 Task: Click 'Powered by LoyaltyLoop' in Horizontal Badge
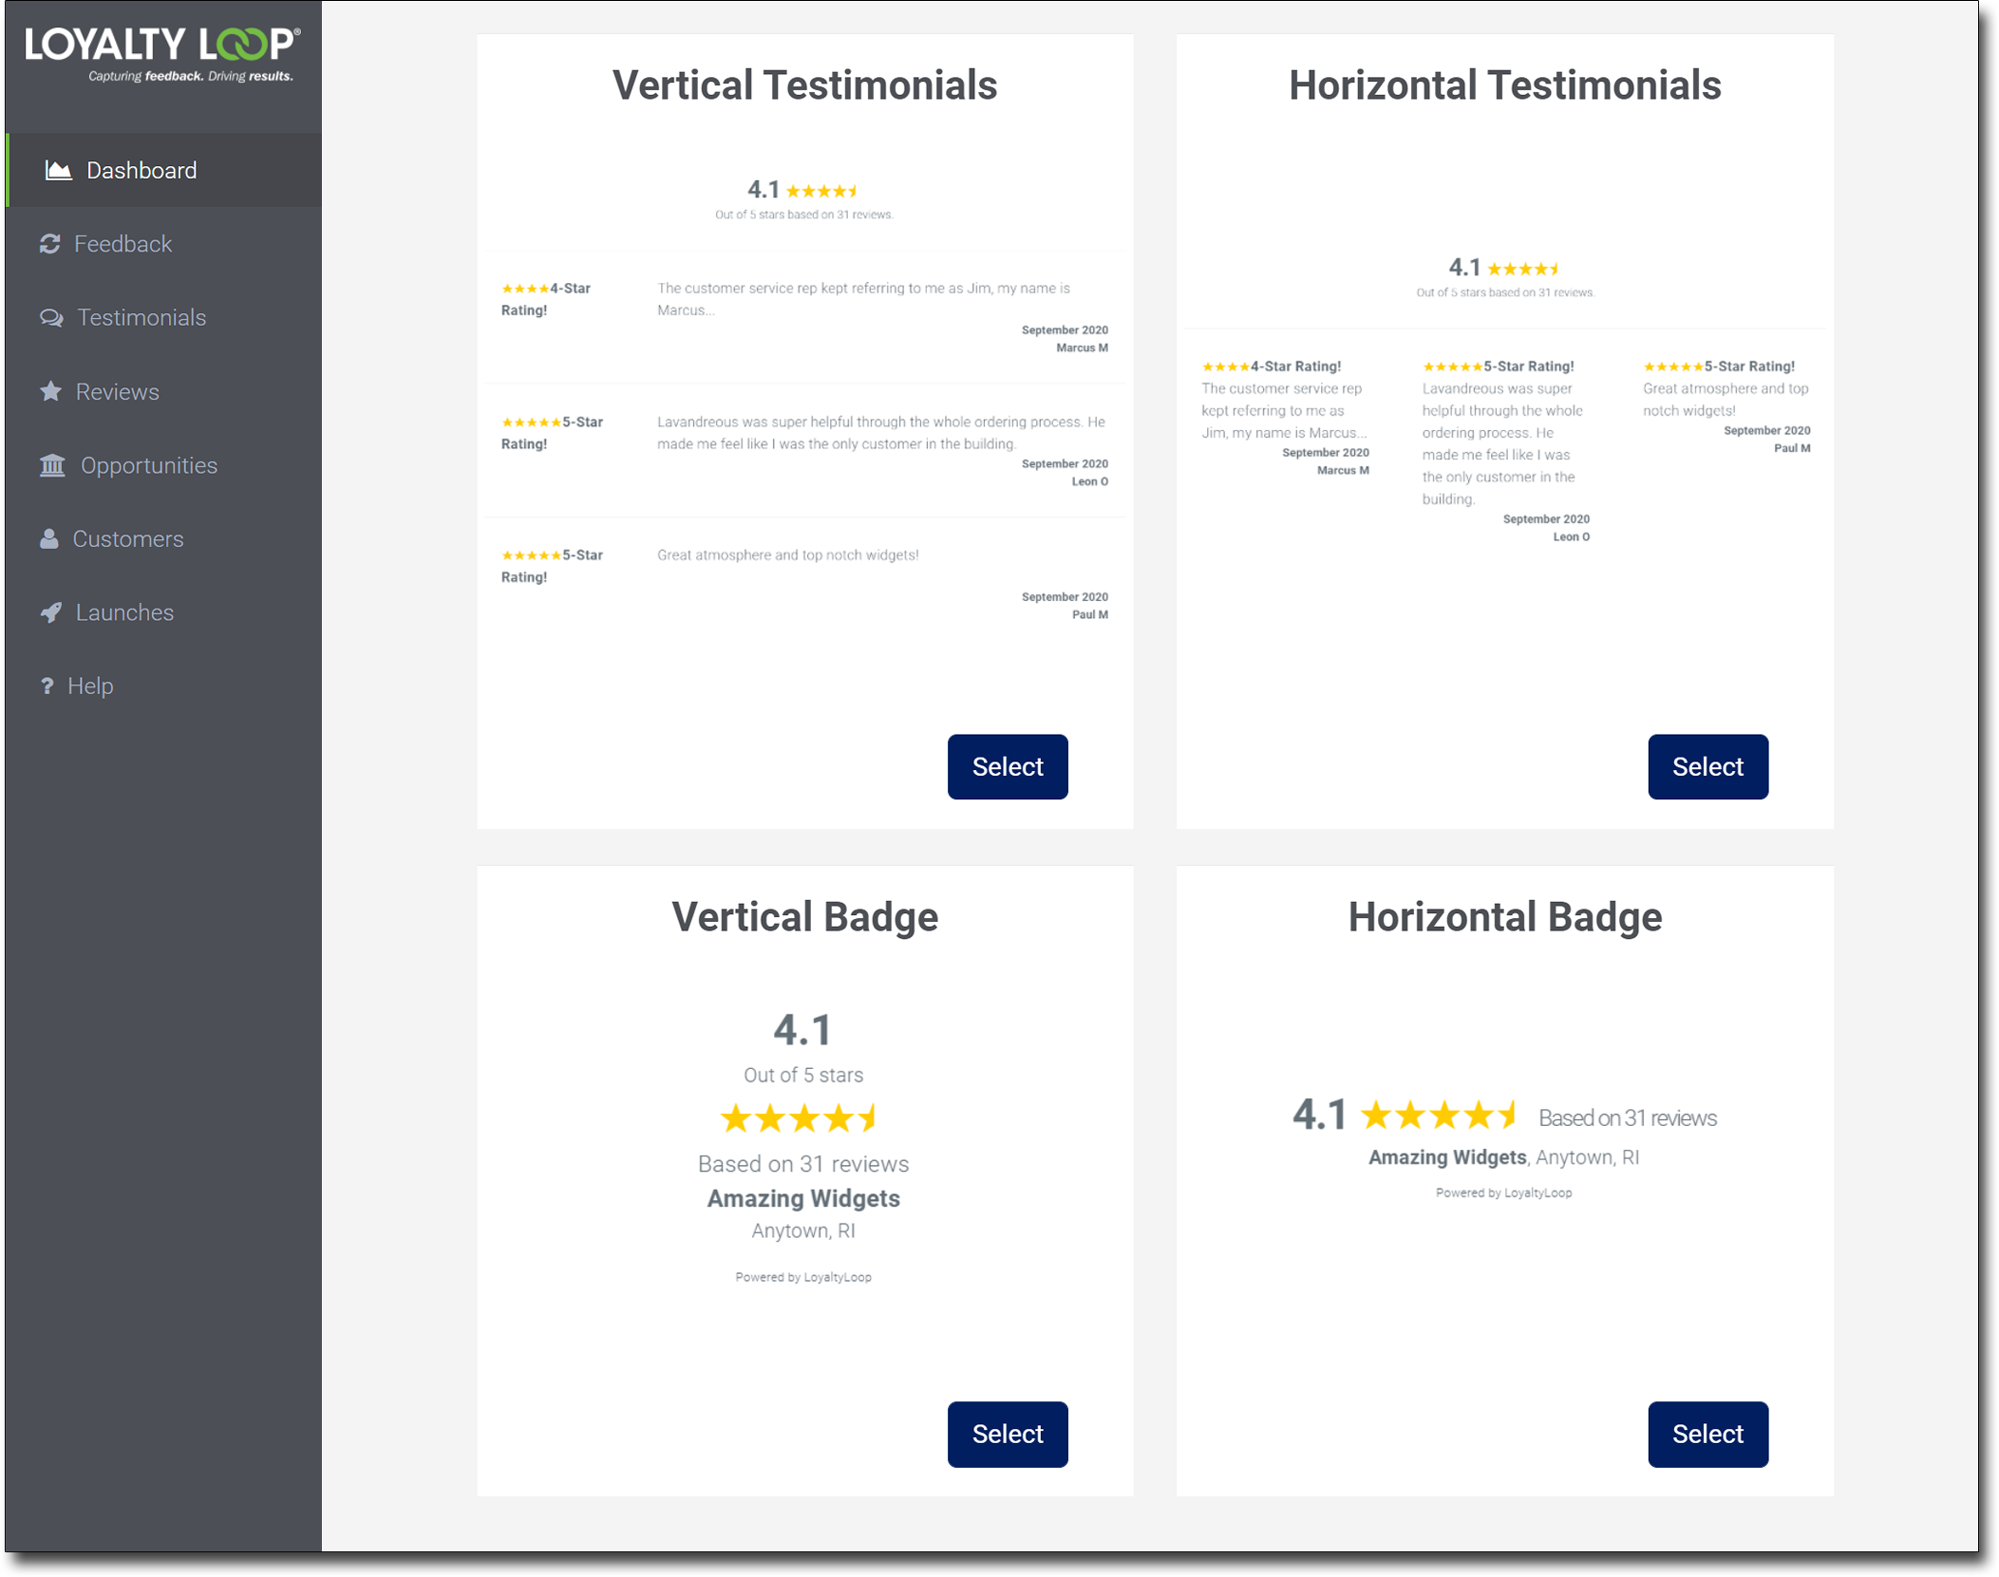[x=1503, y=1193]
